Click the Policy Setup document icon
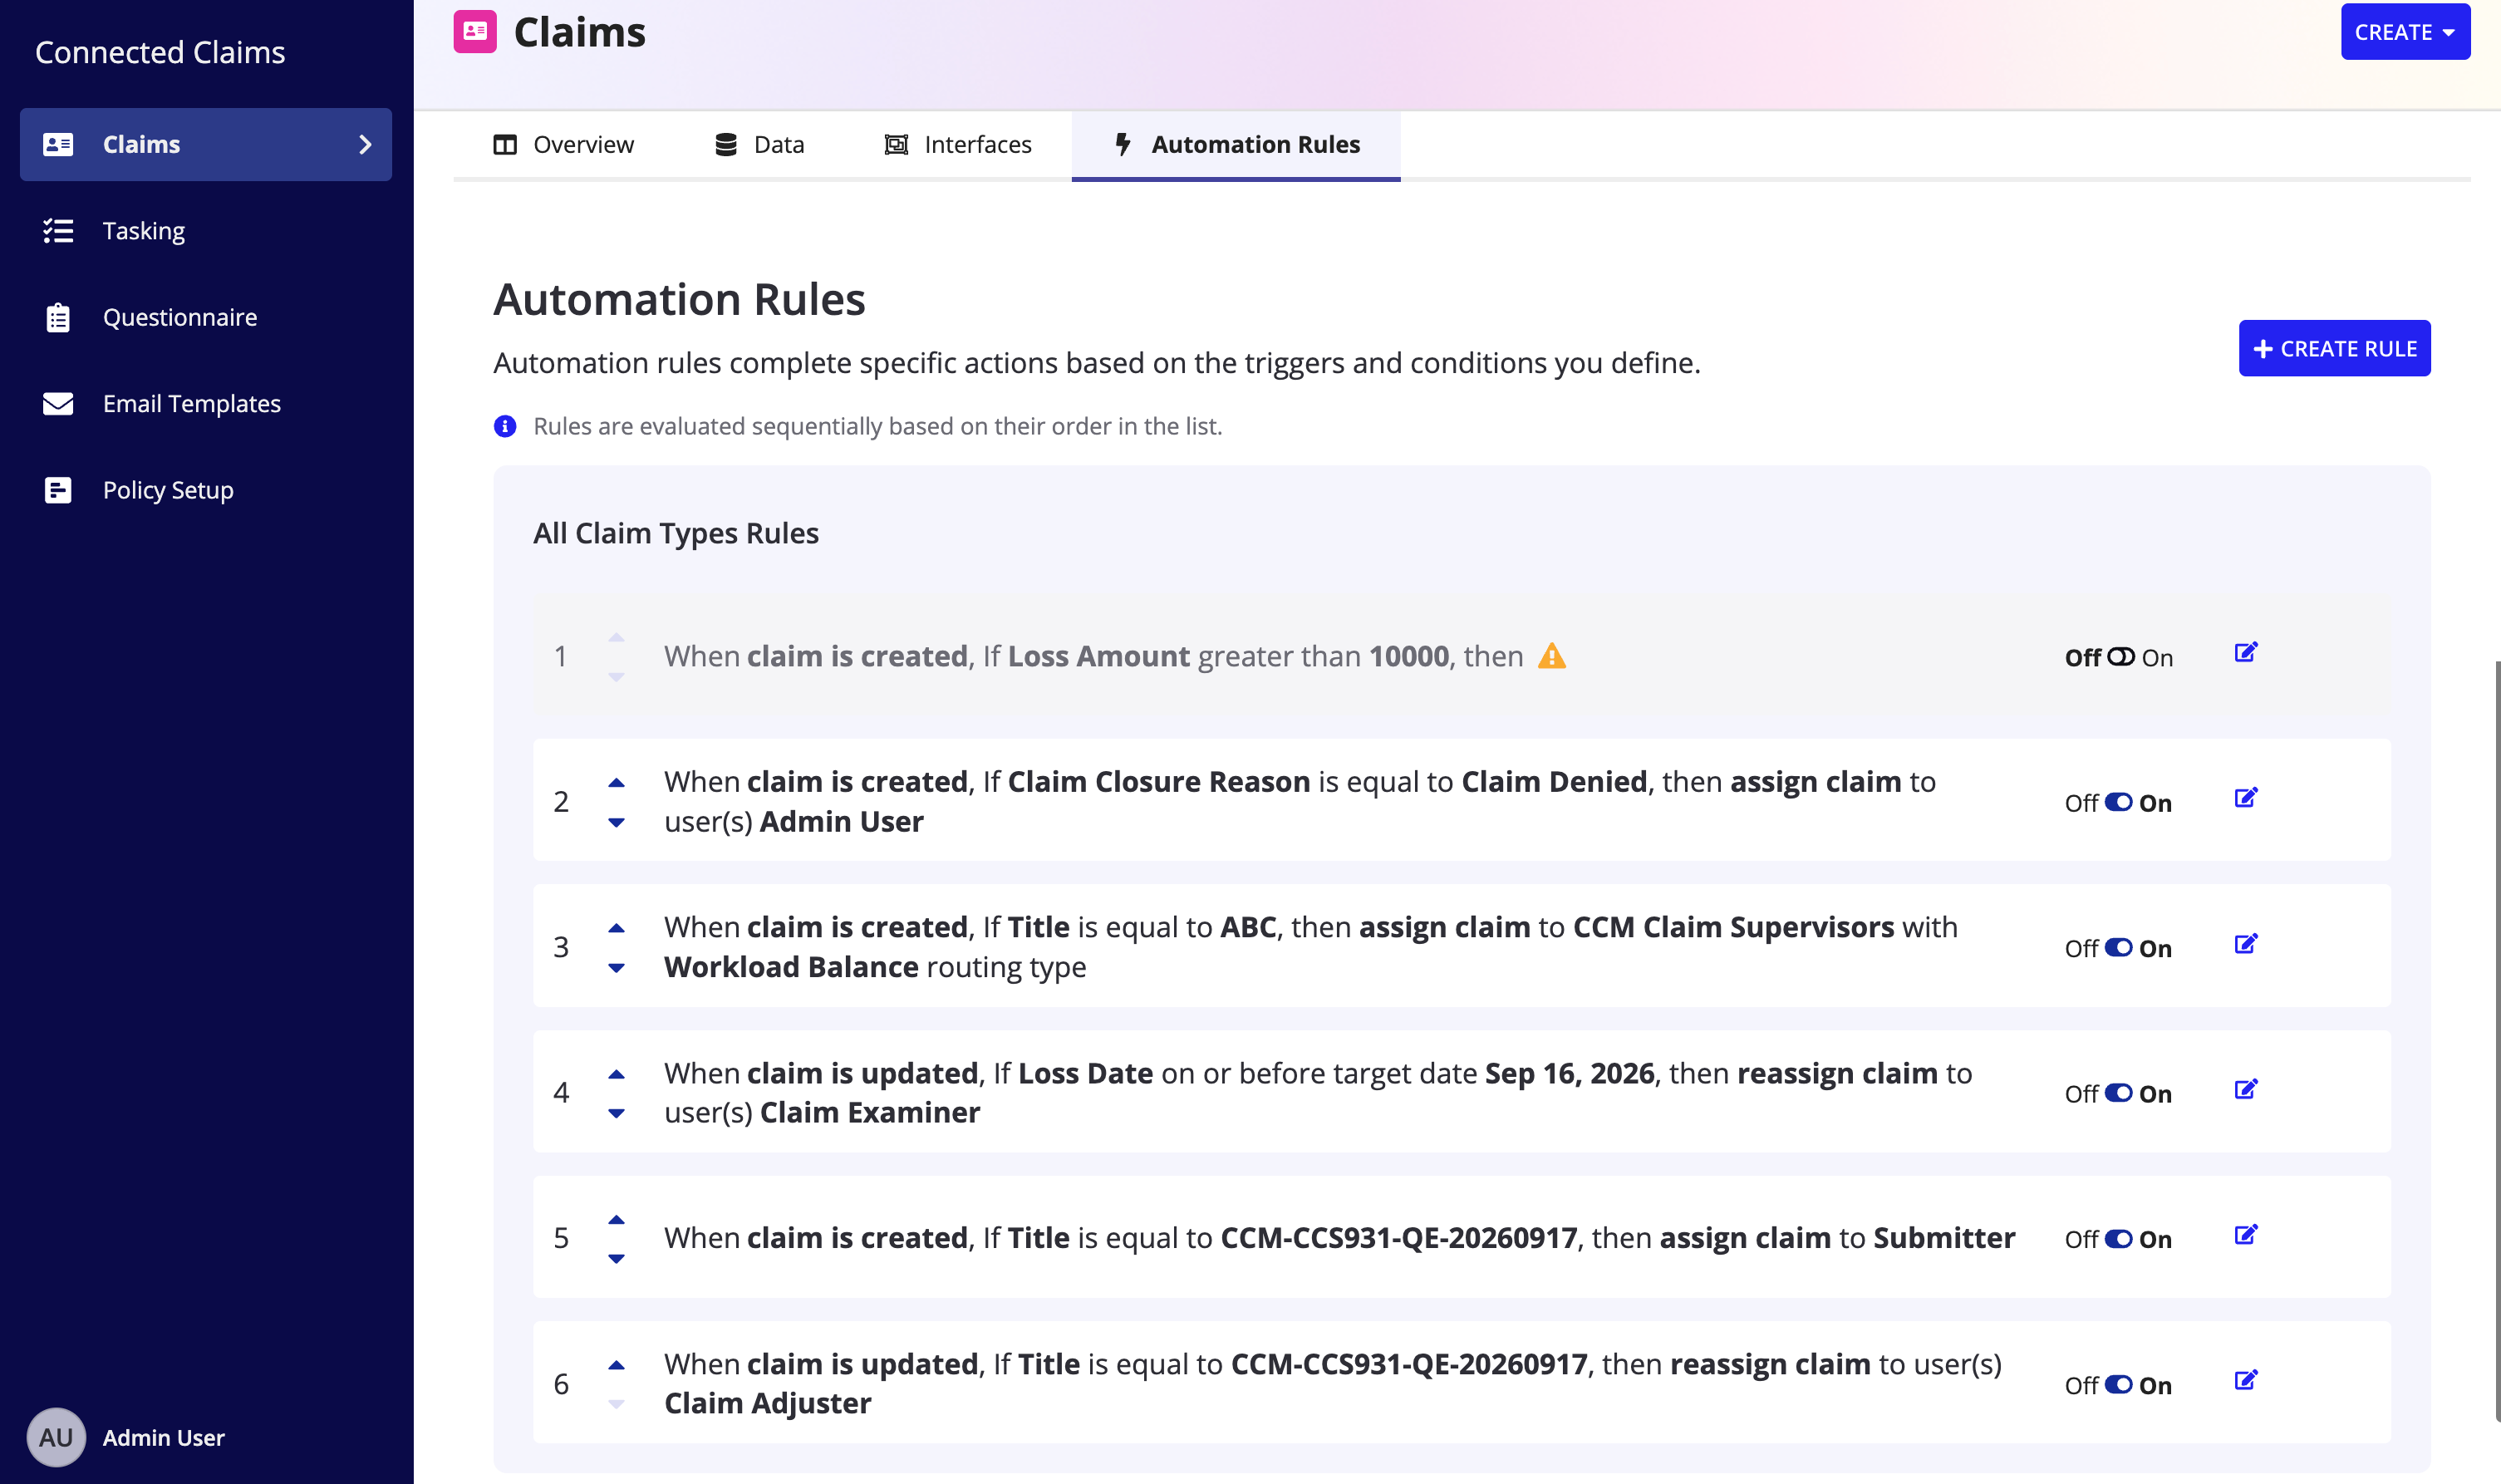The height and width of the screenshot is (1484, 2501). coord(58,490)
